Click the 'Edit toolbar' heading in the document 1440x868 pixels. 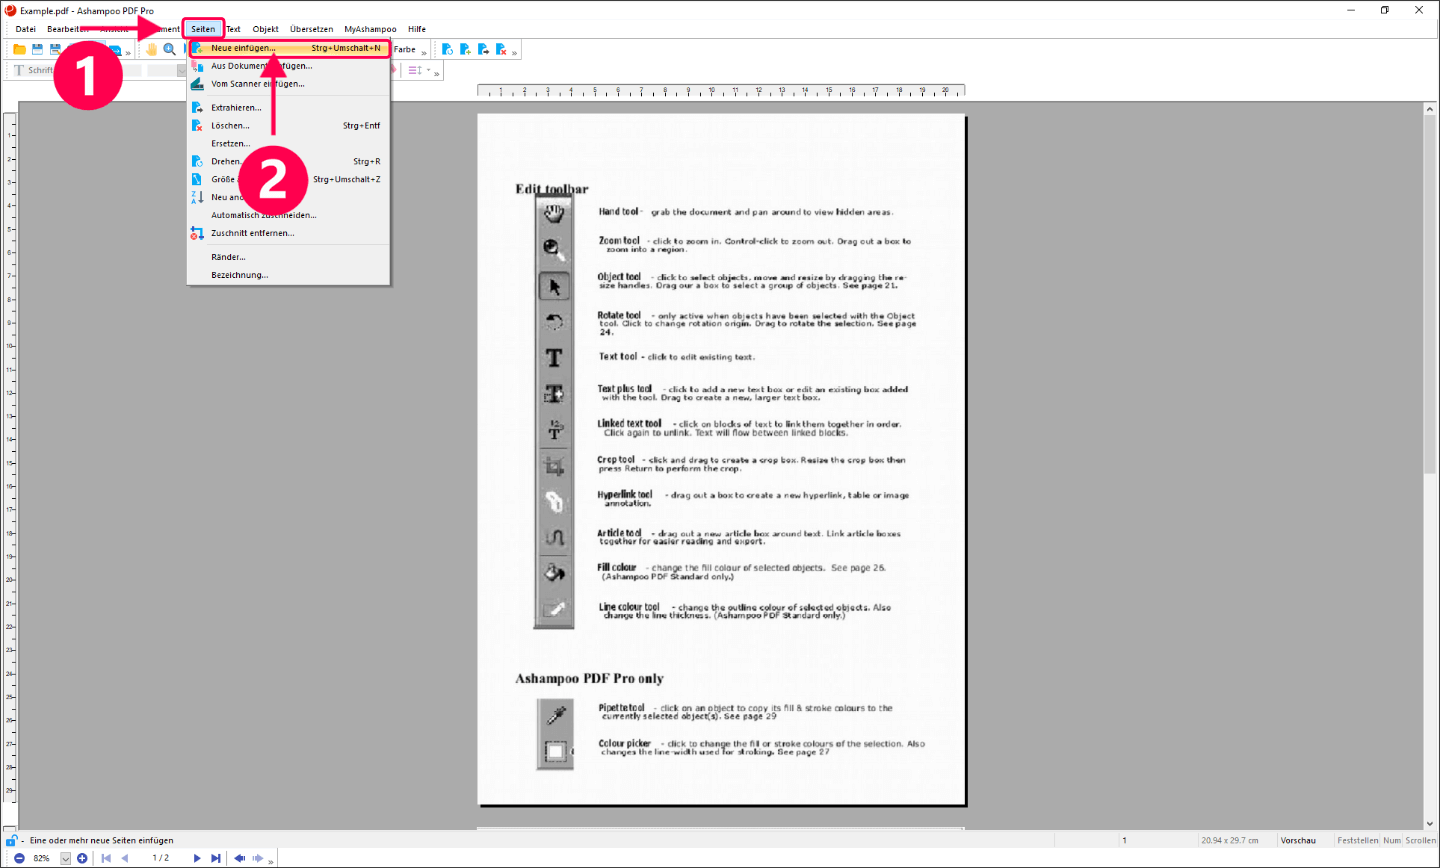552,189
